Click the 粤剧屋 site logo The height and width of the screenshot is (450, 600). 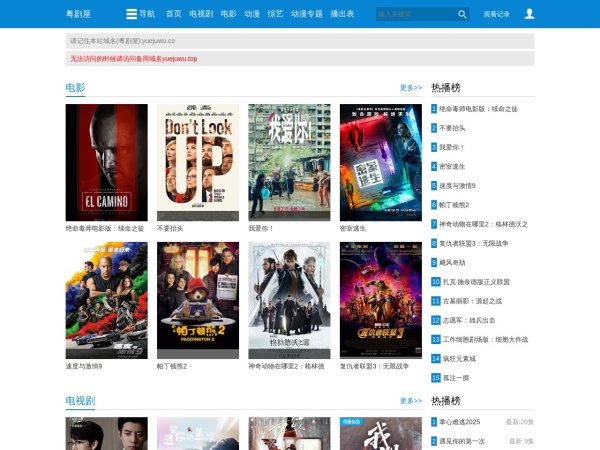[x=78, y=14]
